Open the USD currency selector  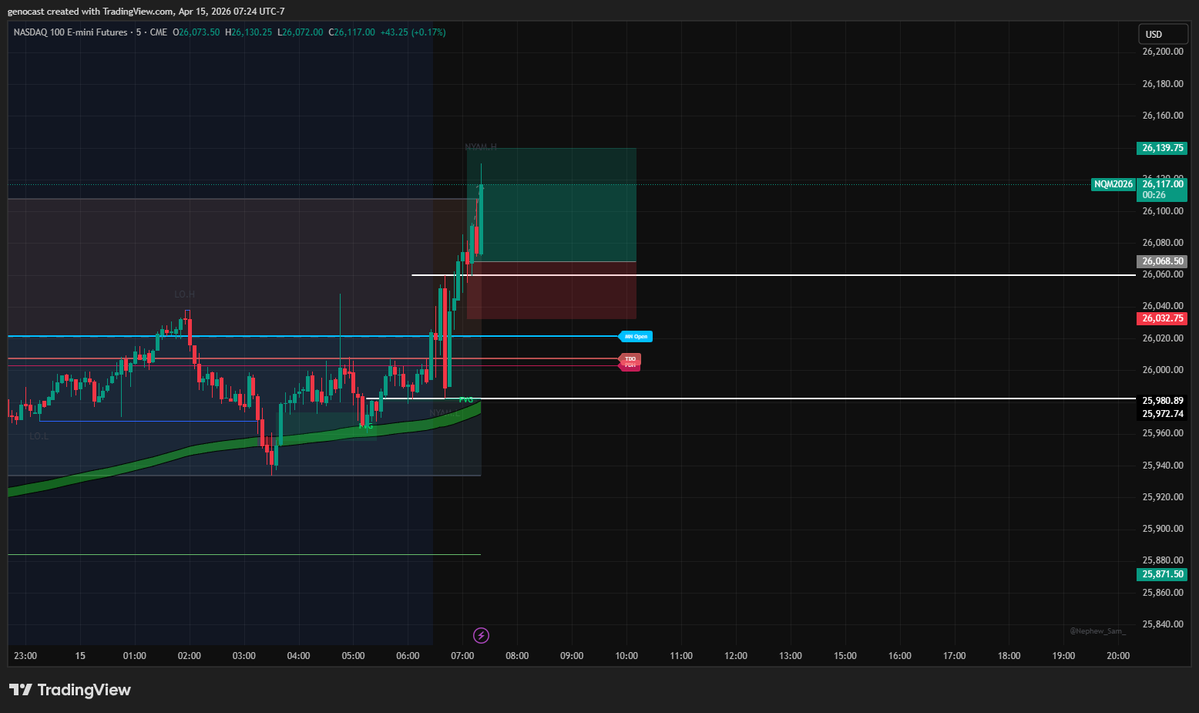click(x=1162, y=34)
